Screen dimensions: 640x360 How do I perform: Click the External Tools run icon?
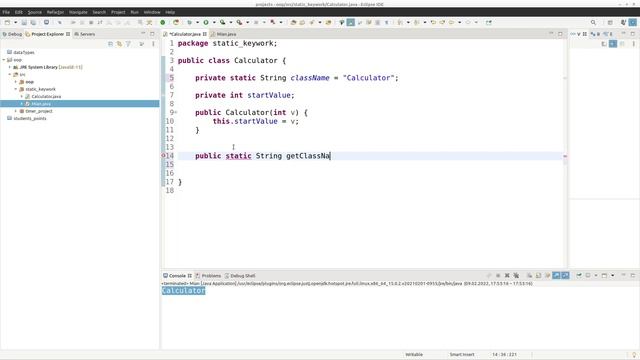click(x=239, y=22)
